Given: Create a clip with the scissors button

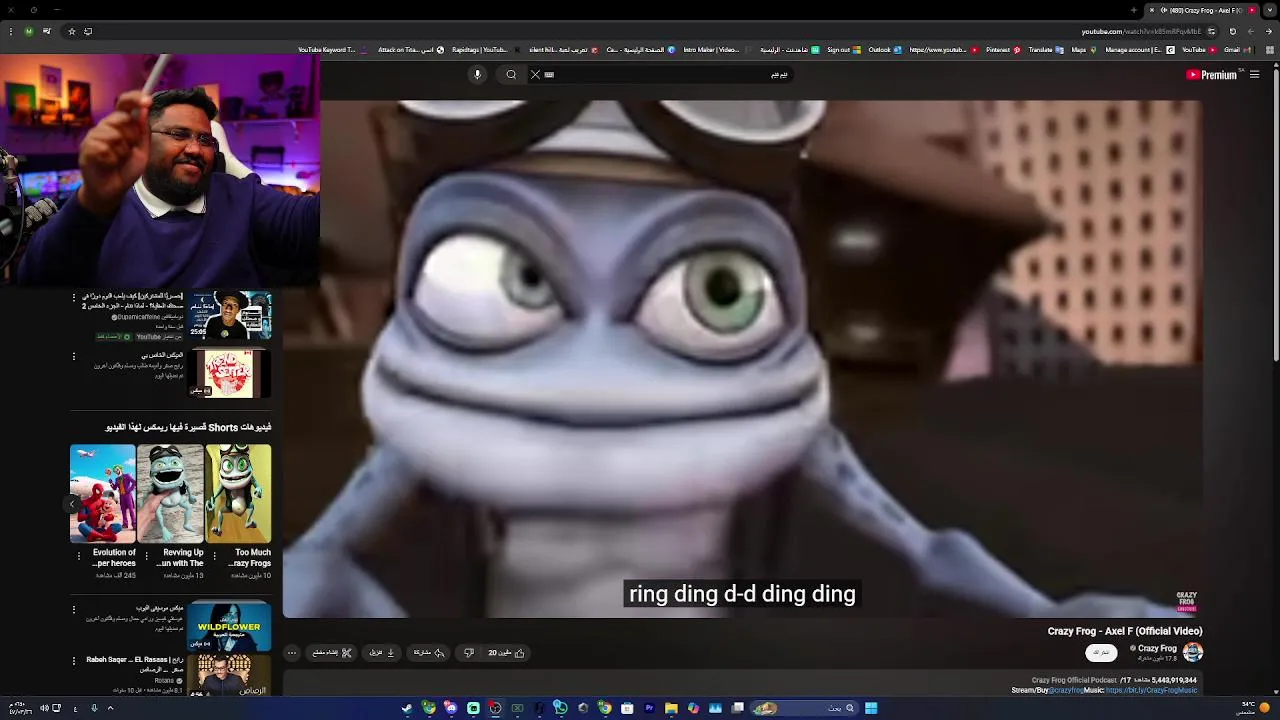Looking at the screenshot, I should tap(332, 653).
